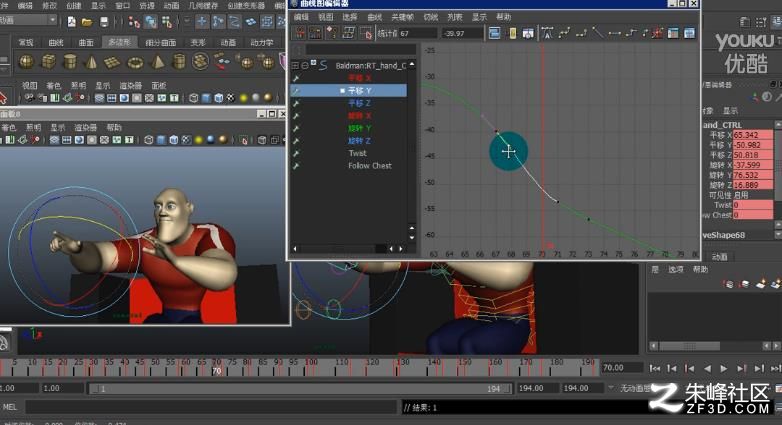Click scroll-up arrow in Graph Editor outliner
This screenshot has height=425, width=782.
(x=412, y=65)
